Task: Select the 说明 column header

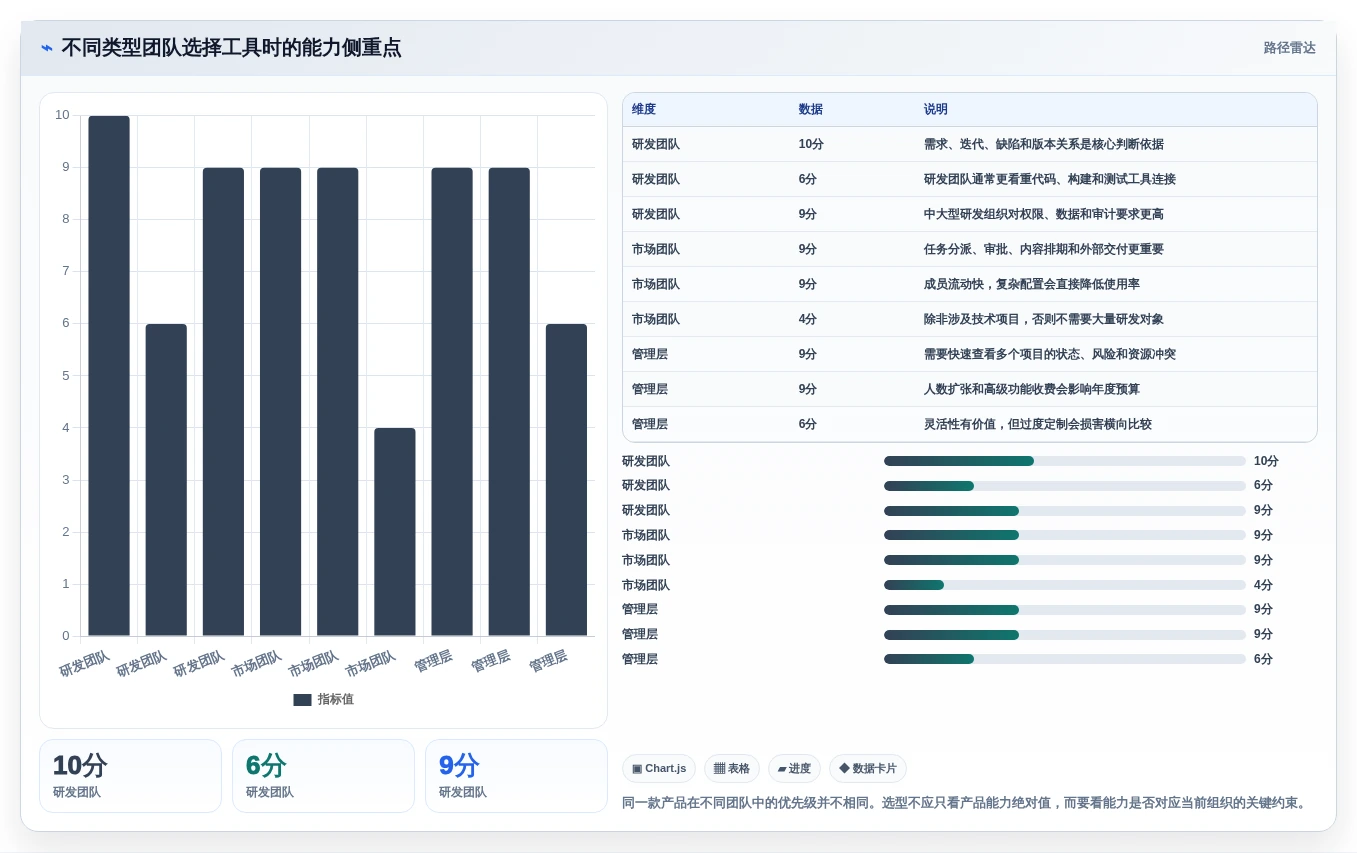Action: 936,110
